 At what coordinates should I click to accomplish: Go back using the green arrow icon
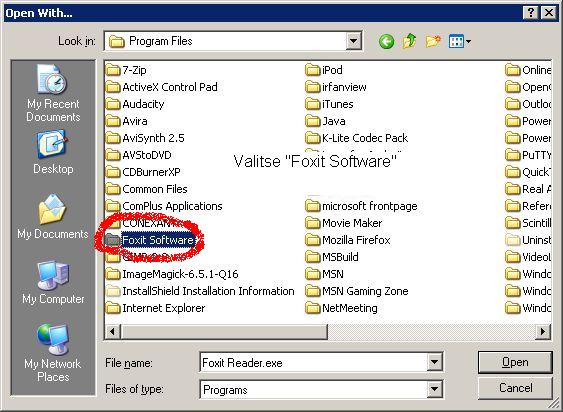click(x=386, y=42)
